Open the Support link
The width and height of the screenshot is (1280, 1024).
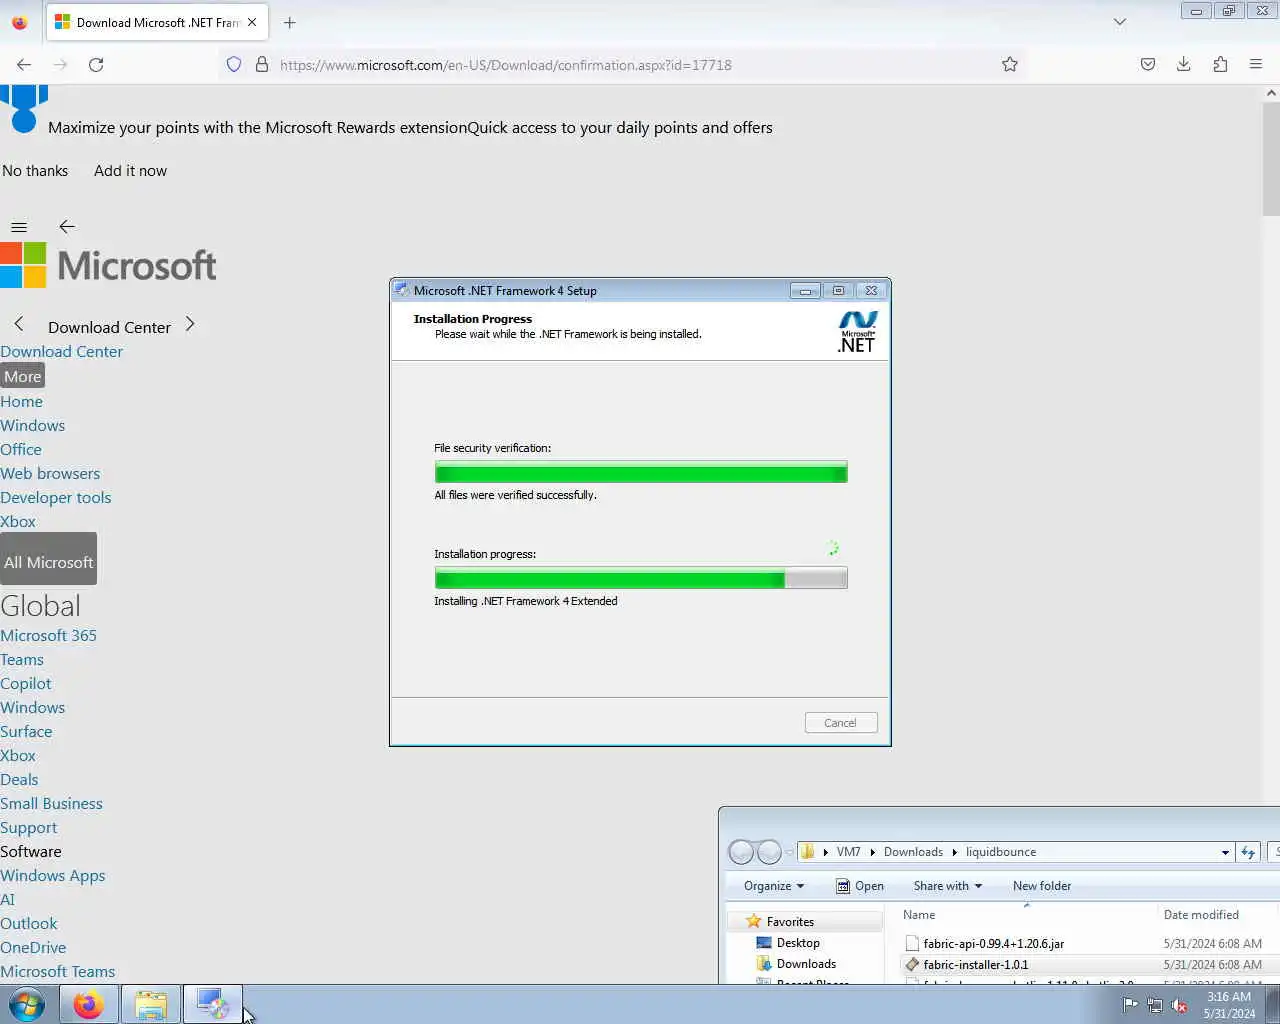(28, 828)
